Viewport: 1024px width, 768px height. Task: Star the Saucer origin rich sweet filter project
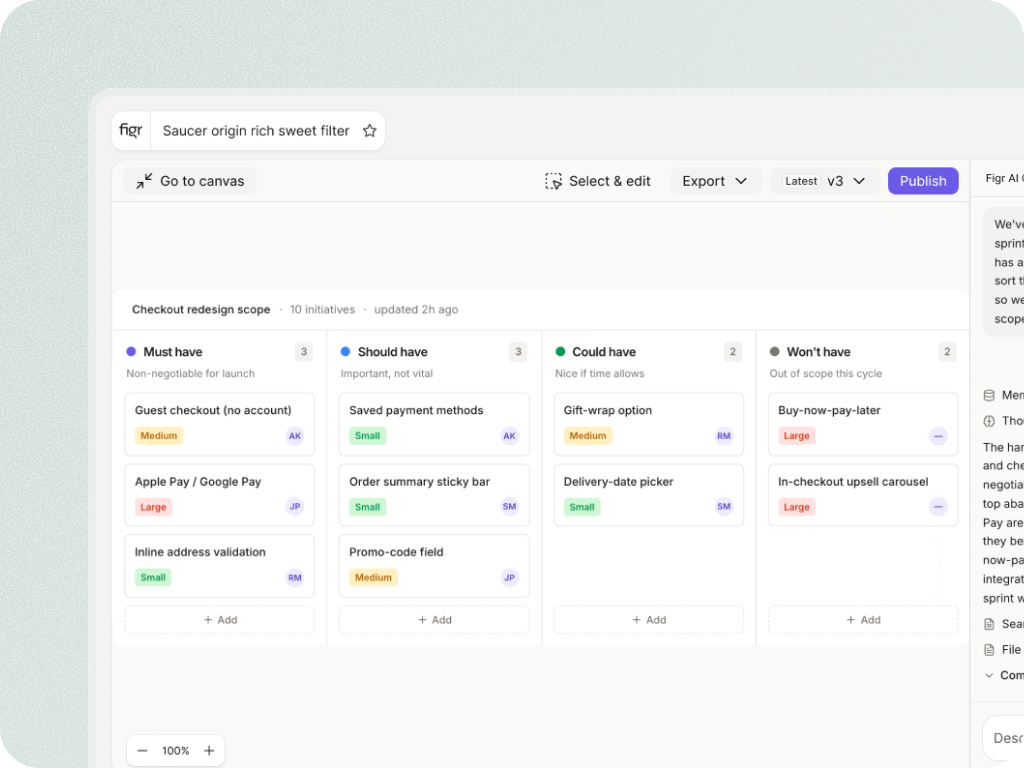(370, 131)
